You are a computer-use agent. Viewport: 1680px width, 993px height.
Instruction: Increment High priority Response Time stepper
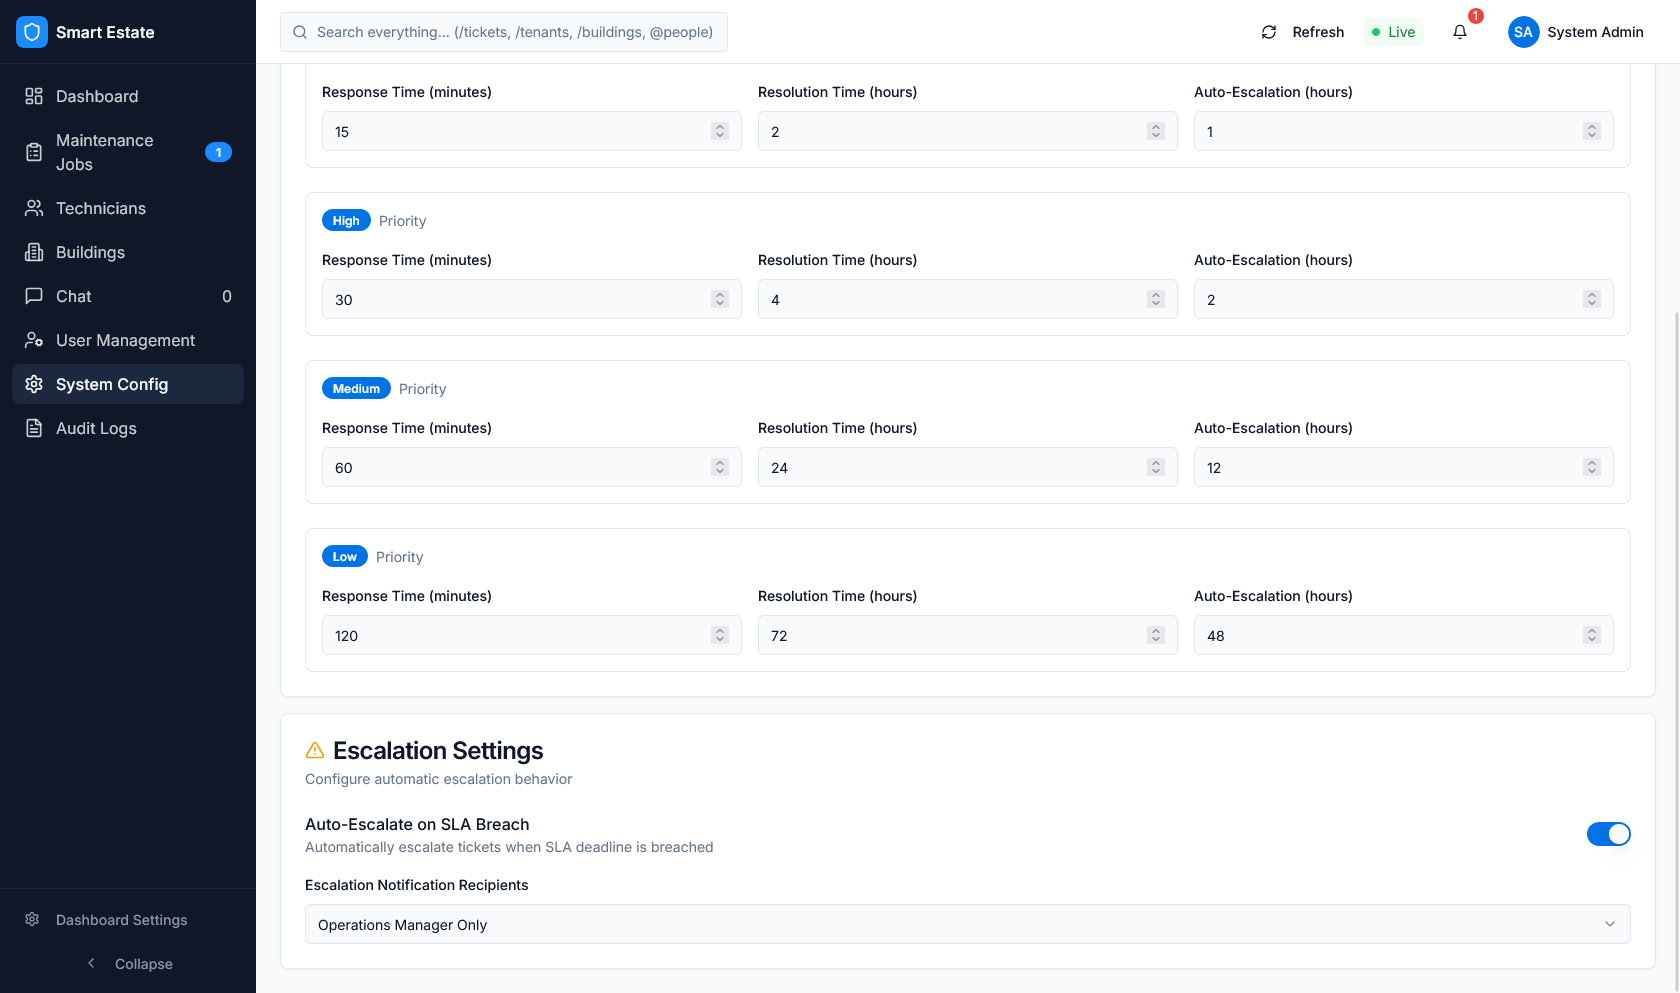coord(720,294)
